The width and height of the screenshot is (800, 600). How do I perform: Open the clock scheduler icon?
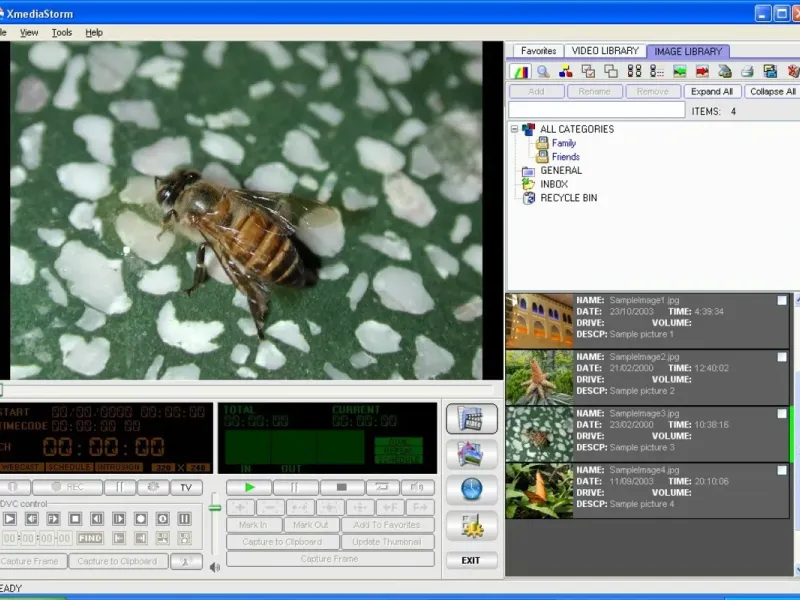pos(471,489)
